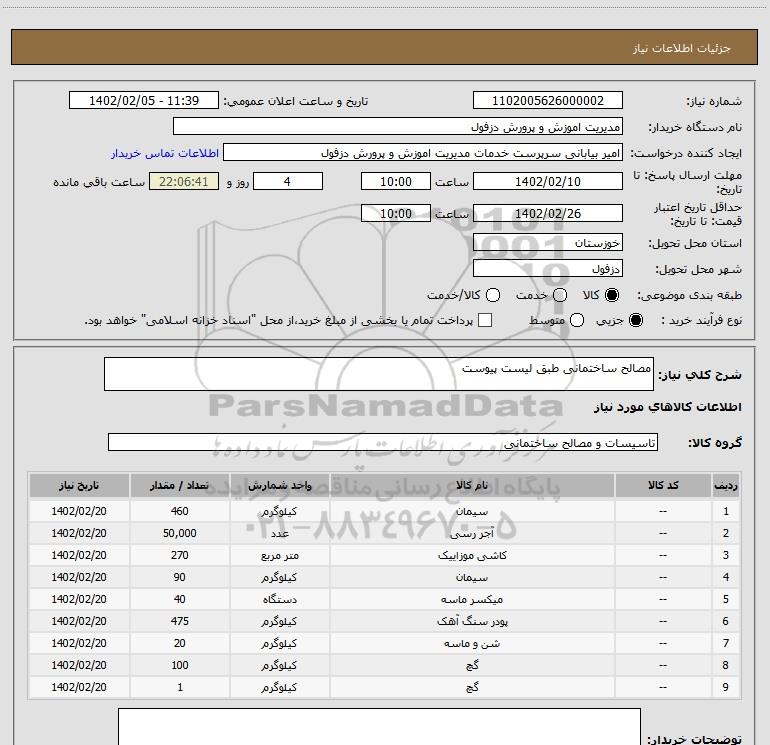This screenshot has height=745, width=770.
Task: Click quantity 475 in row 6
Action: [180, 621]
